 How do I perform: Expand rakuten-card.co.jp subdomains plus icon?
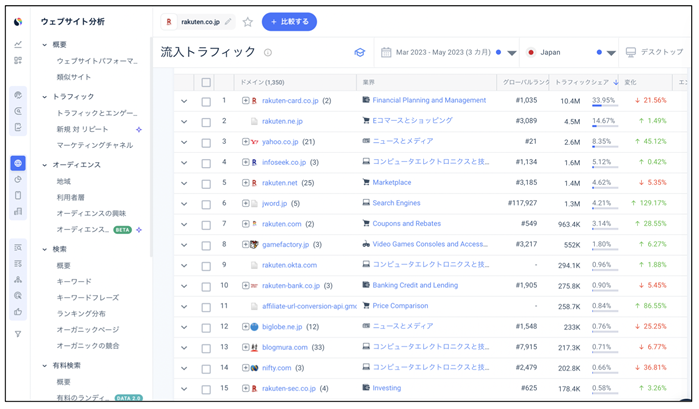coord(245,100)
